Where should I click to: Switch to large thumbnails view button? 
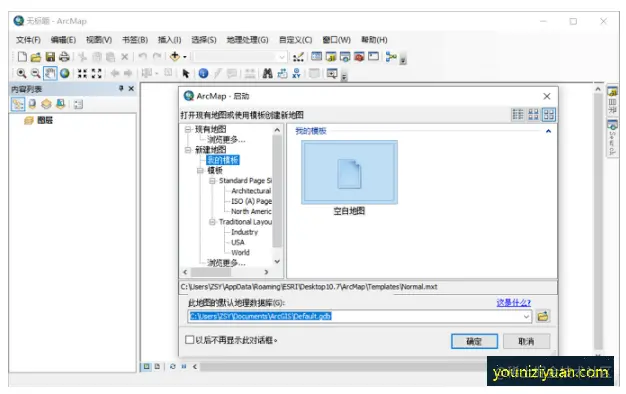[549, 115]
